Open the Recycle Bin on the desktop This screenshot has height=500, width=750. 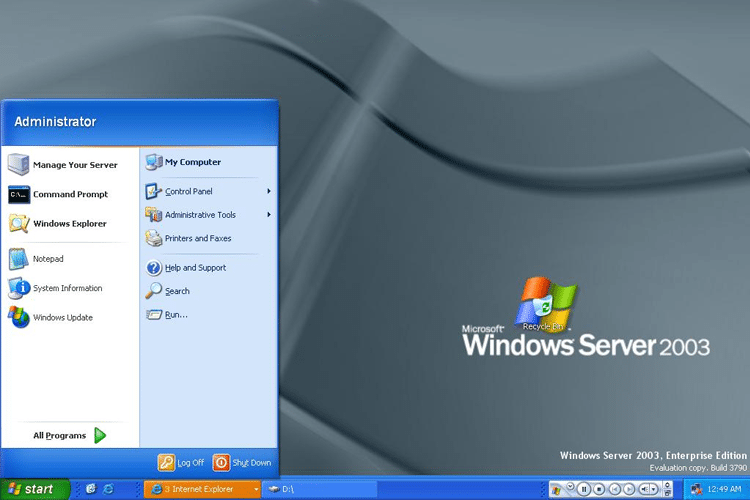(543, 313)
